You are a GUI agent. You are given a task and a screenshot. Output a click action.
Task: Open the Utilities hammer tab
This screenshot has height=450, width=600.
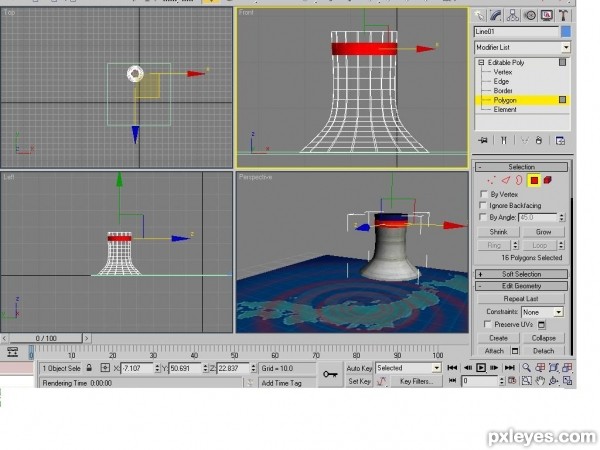tap(562, 15)
